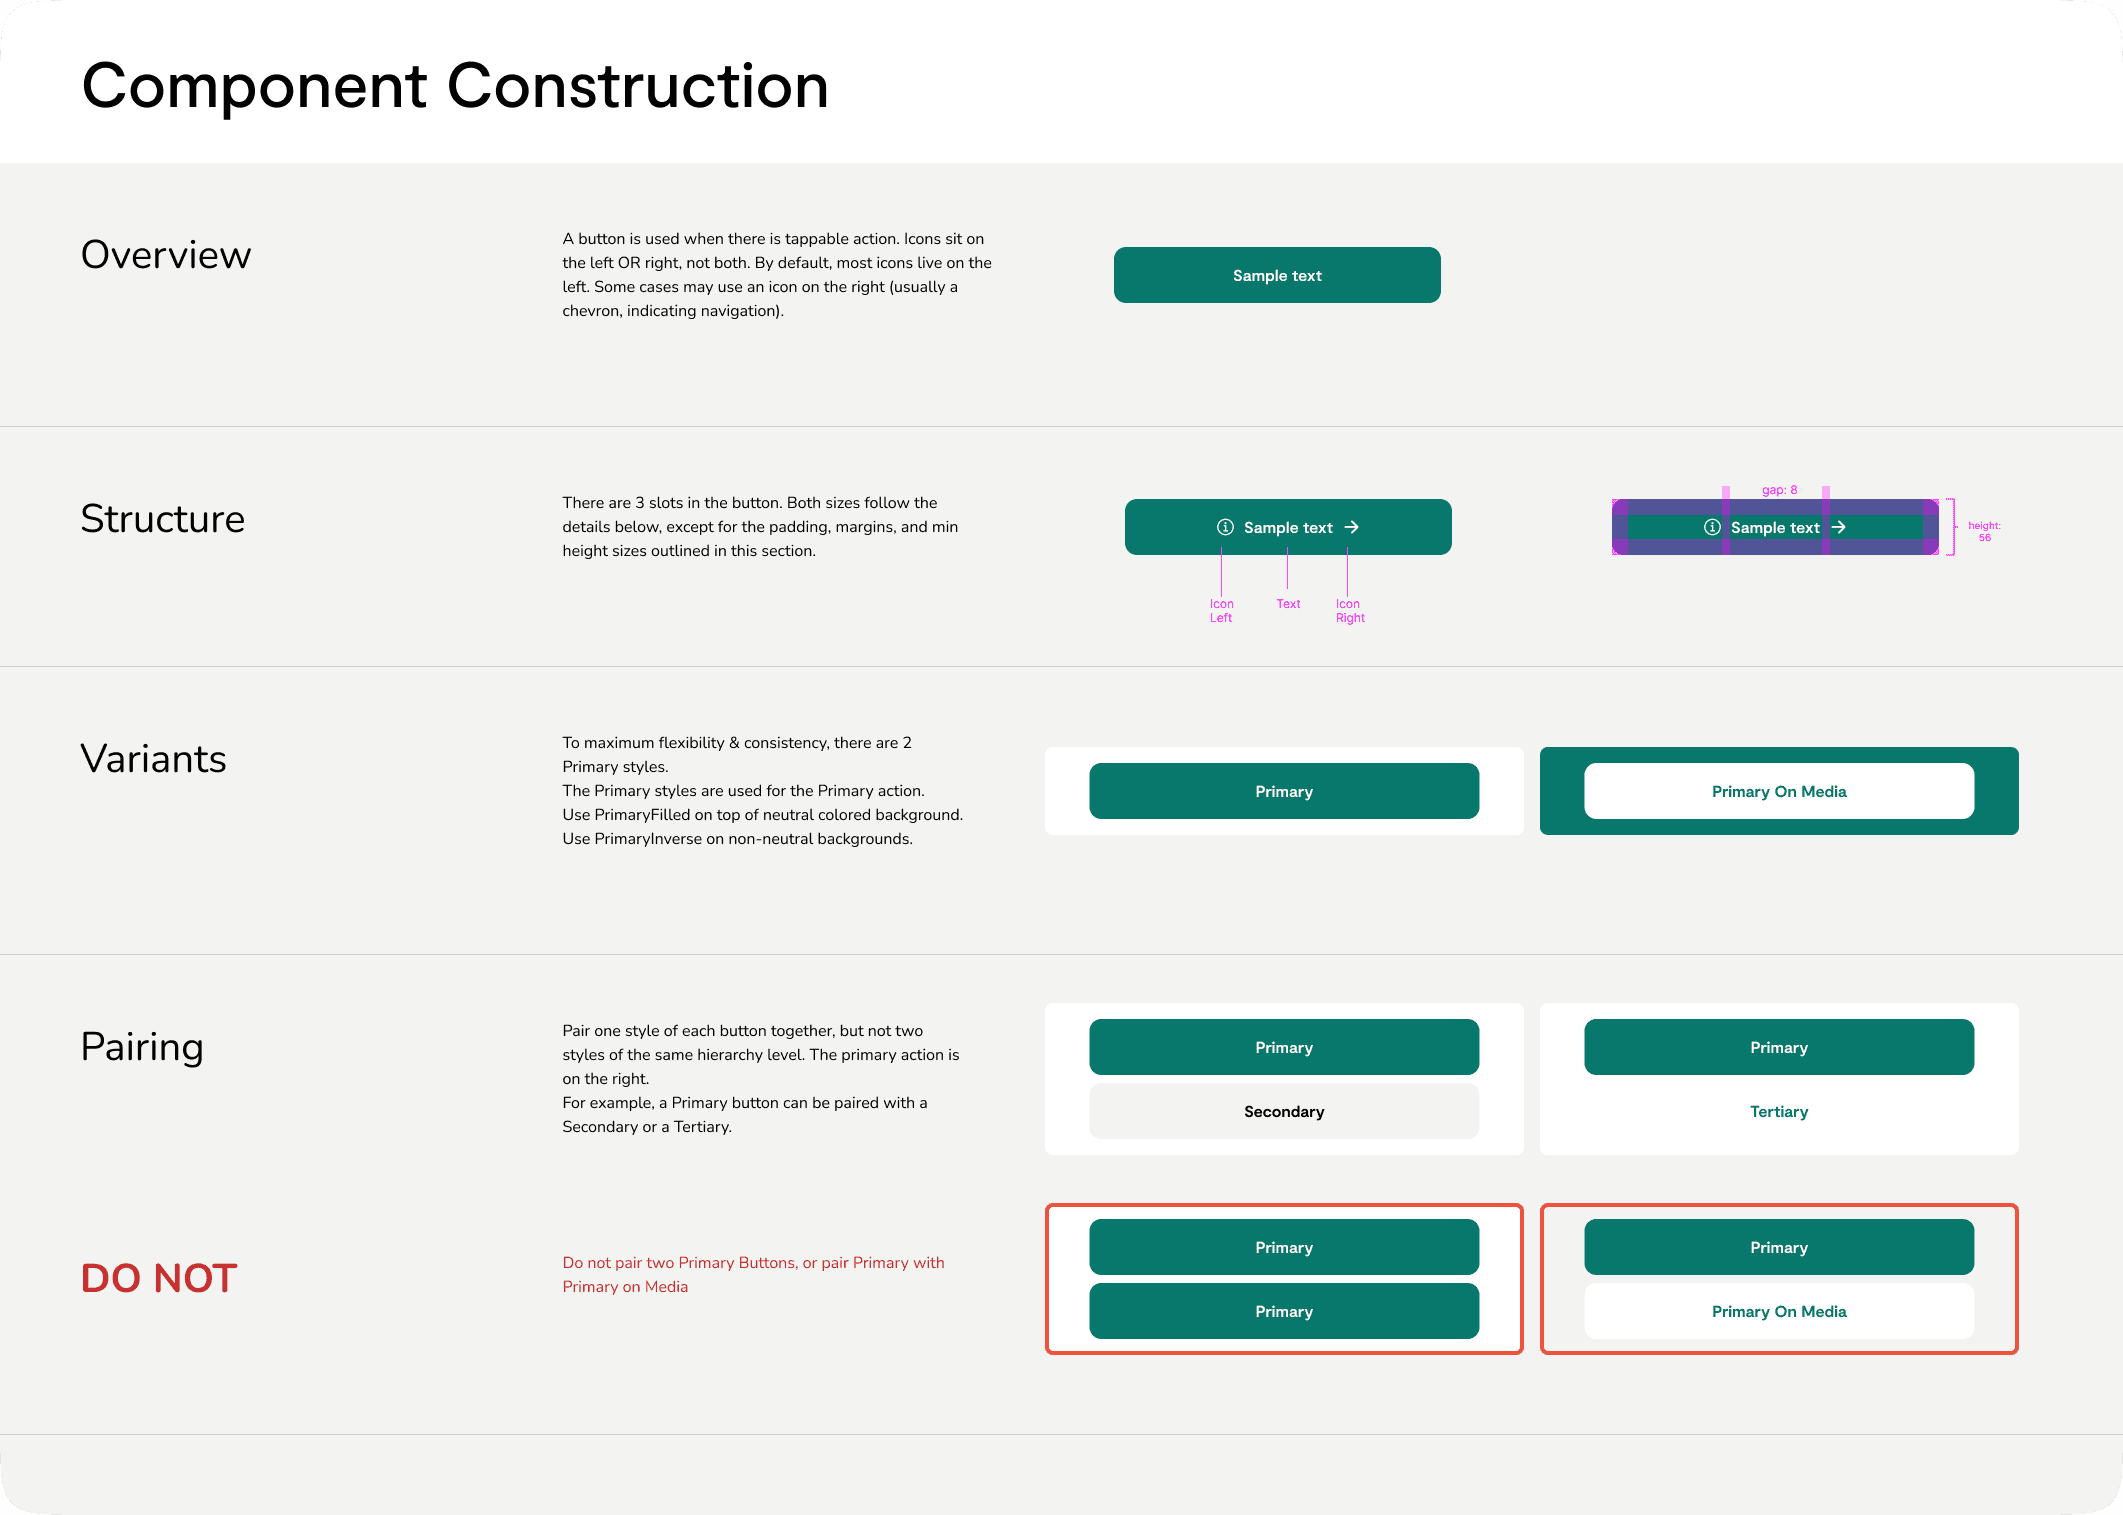
Task: Click the Overview 'Sample text' button
Action: pyautogui.click(x=1277, y=275)
